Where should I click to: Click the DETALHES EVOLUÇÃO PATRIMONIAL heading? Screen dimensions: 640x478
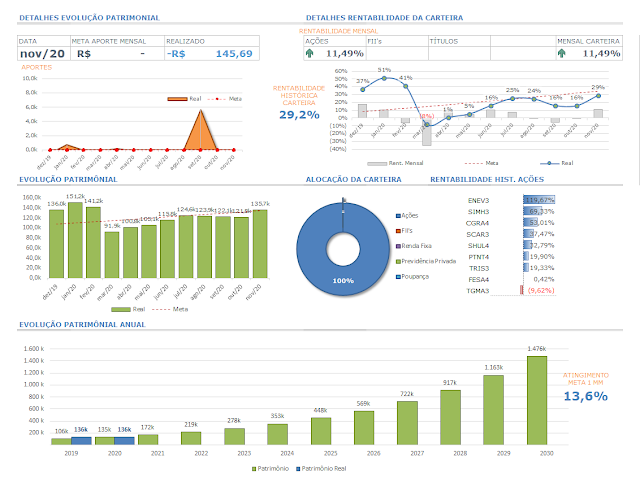click(x=89, y=18)
